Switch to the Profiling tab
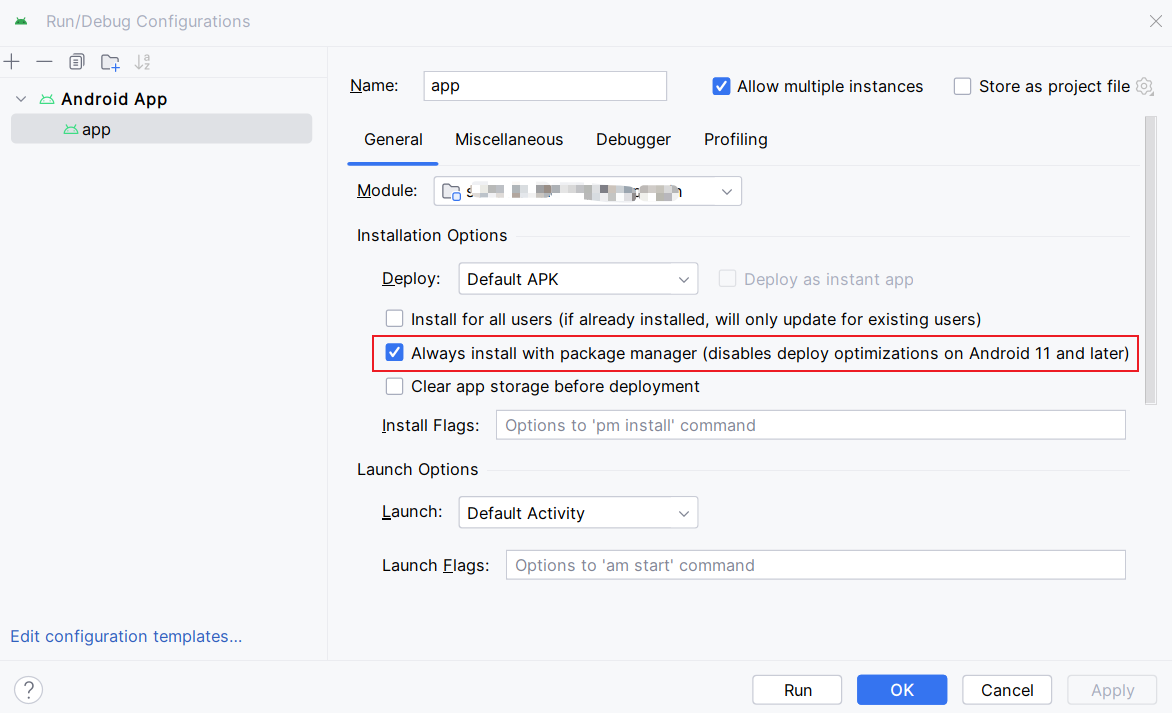The image size is (1172, 713). (735, 140)
